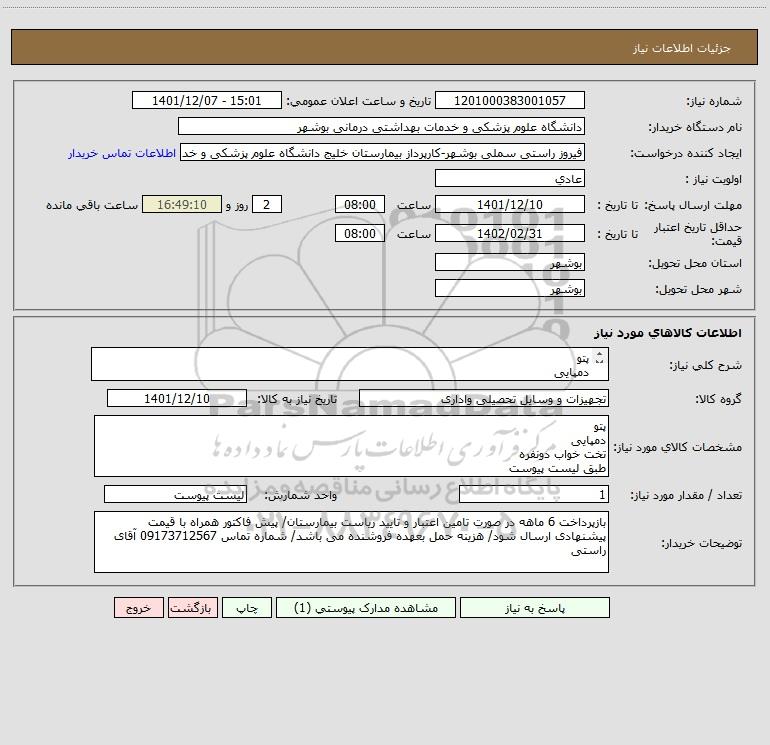770x745 pixels.
Task: Click the goods need date 1401/12/10 field
Action: pyautogui.click(x=177, y=398)
